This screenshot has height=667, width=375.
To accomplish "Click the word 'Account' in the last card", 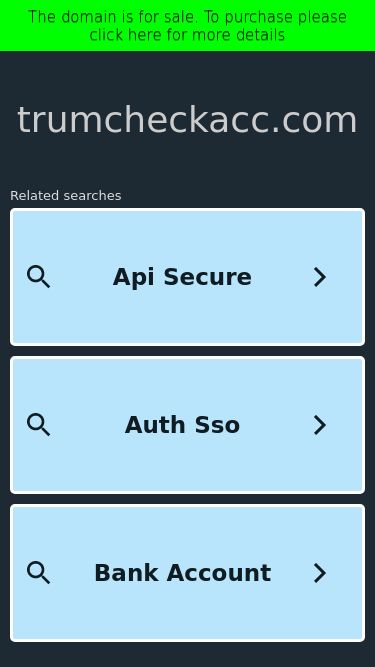I will point(219,573).
